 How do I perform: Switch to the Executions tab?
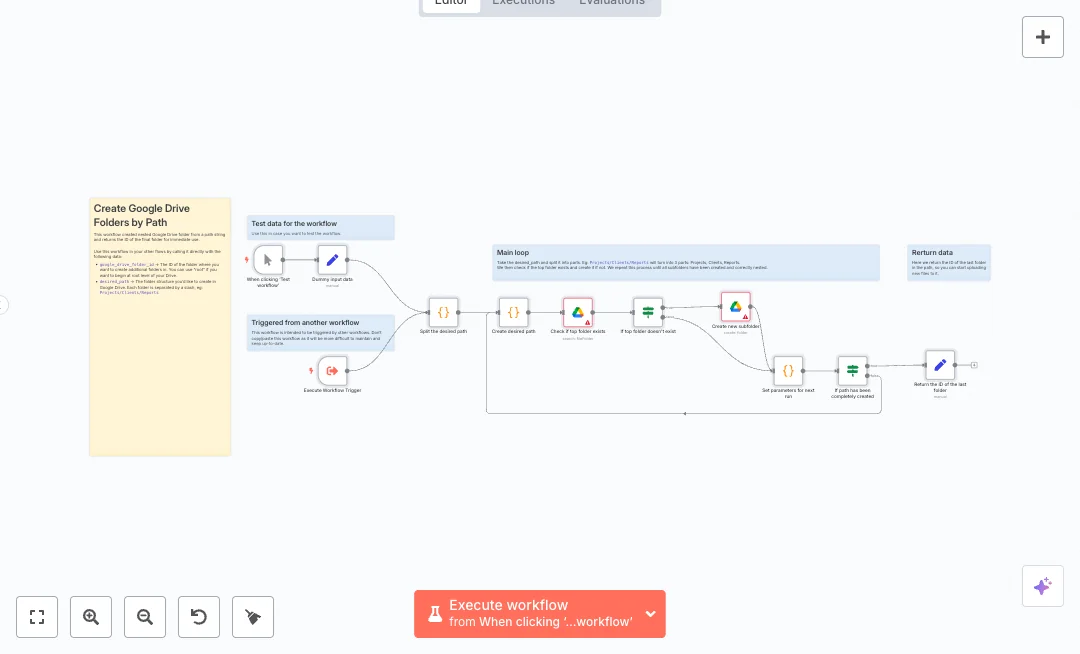(x=523, y=3)
